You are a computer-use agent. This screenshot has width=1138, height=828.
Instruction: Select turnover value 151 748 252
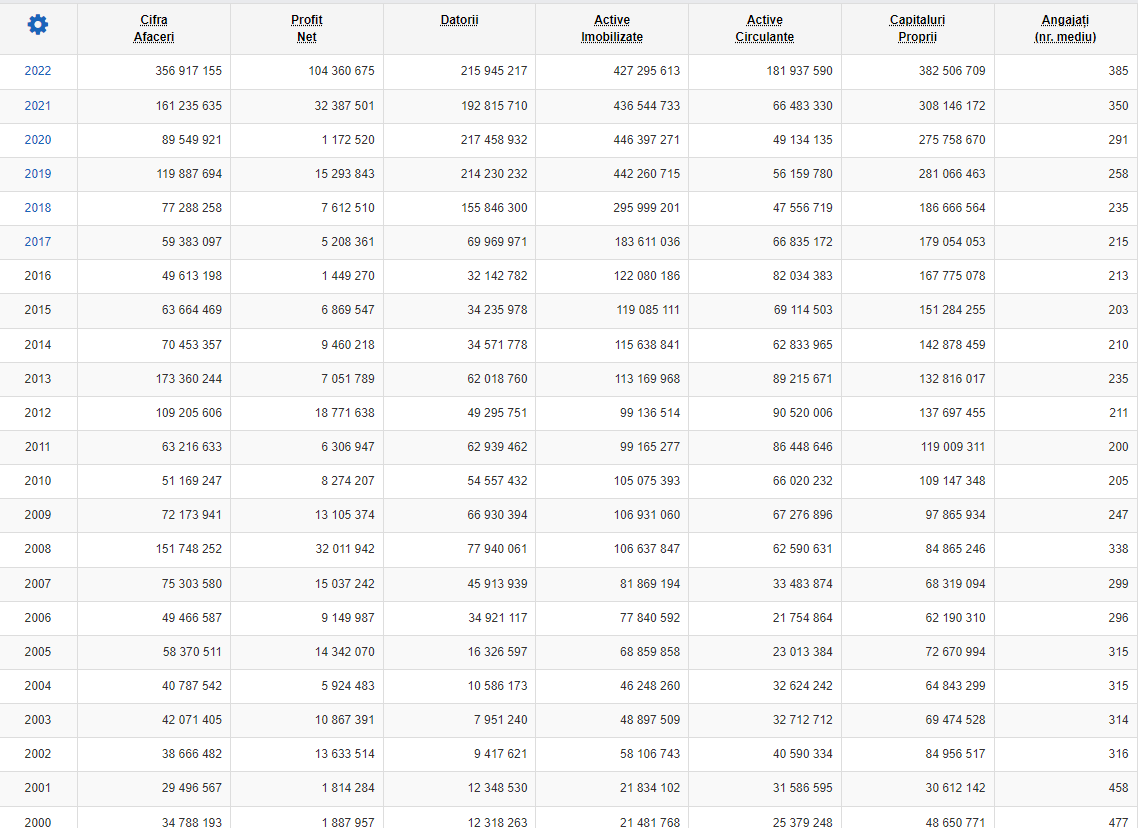(189, 550)
